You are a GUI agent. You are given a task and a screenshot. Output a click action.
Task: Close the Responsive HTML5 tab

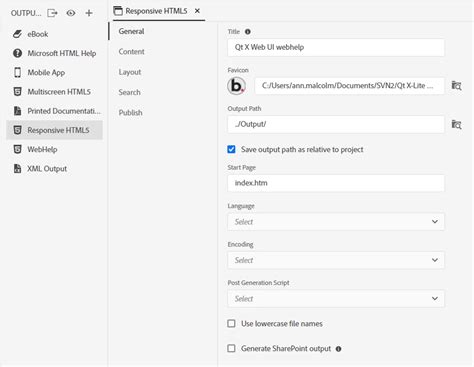pyautogui.click(x=197, y=11)
